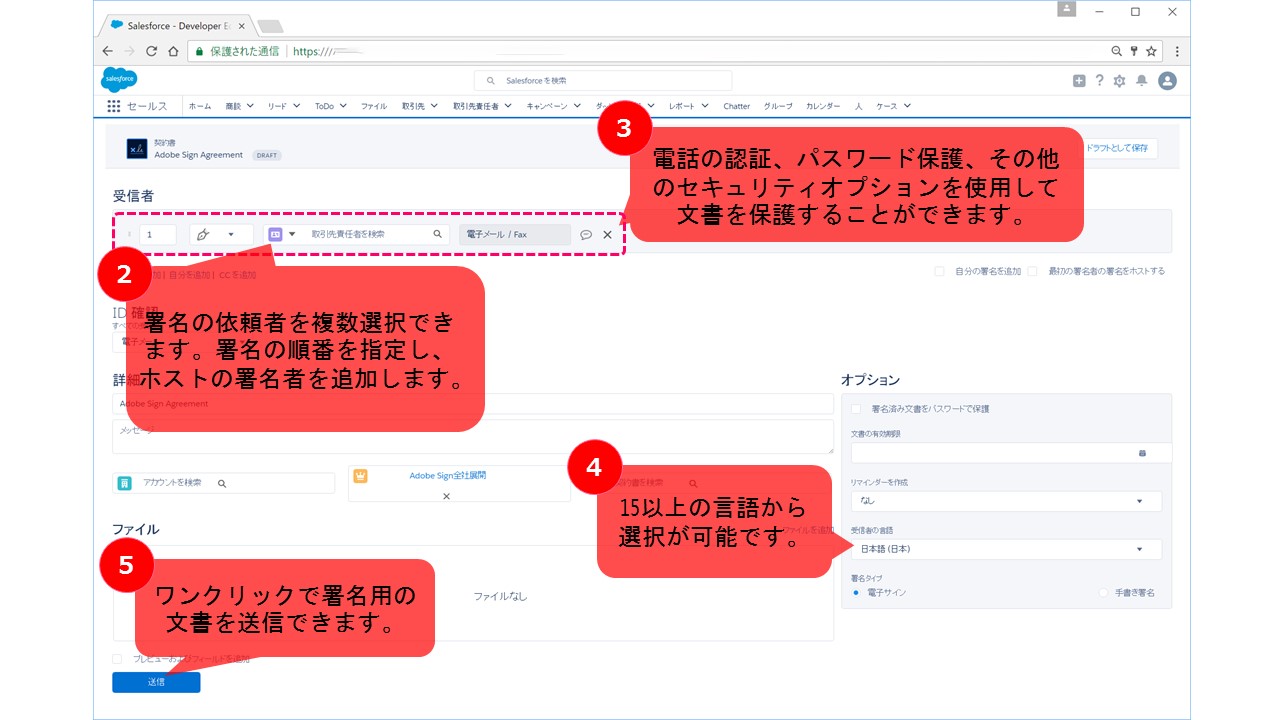Open the Salesforce app launcher grid

113,106
